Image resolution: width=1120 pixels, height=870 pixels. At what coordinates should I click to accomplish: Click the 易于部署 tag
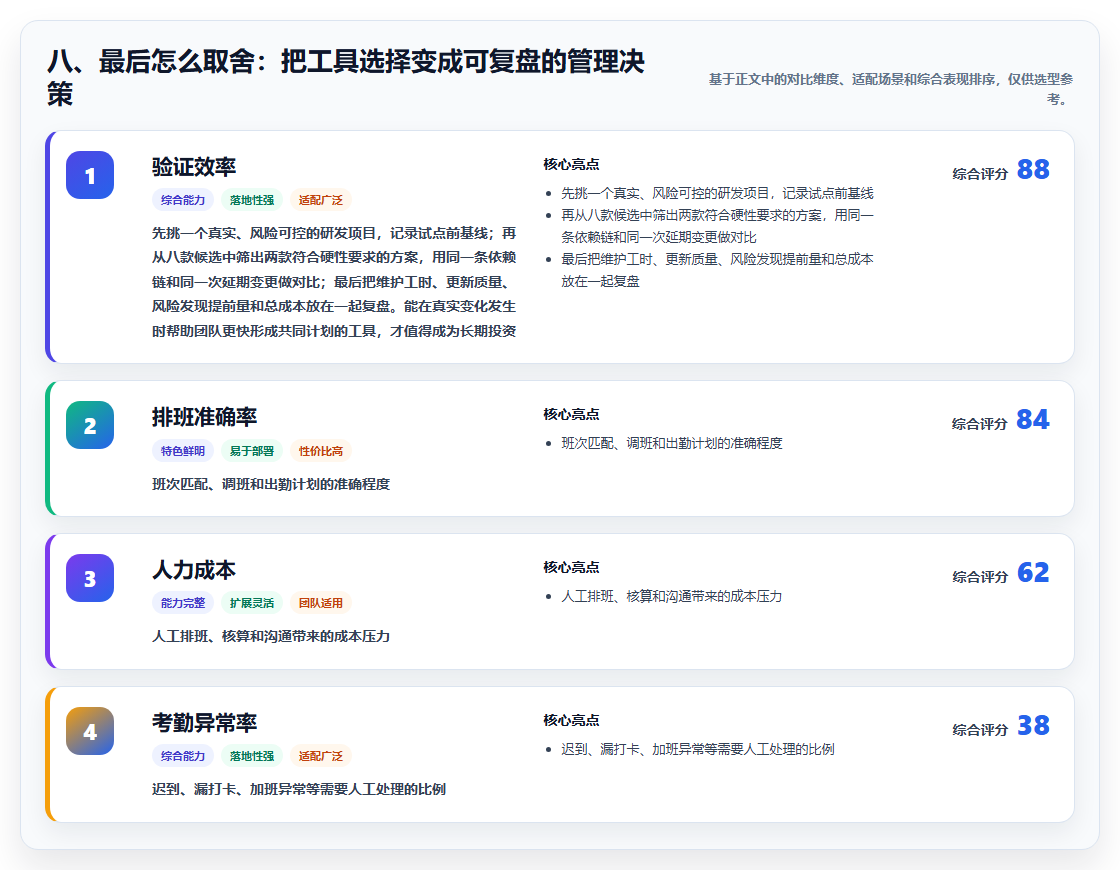coord(252,451)
